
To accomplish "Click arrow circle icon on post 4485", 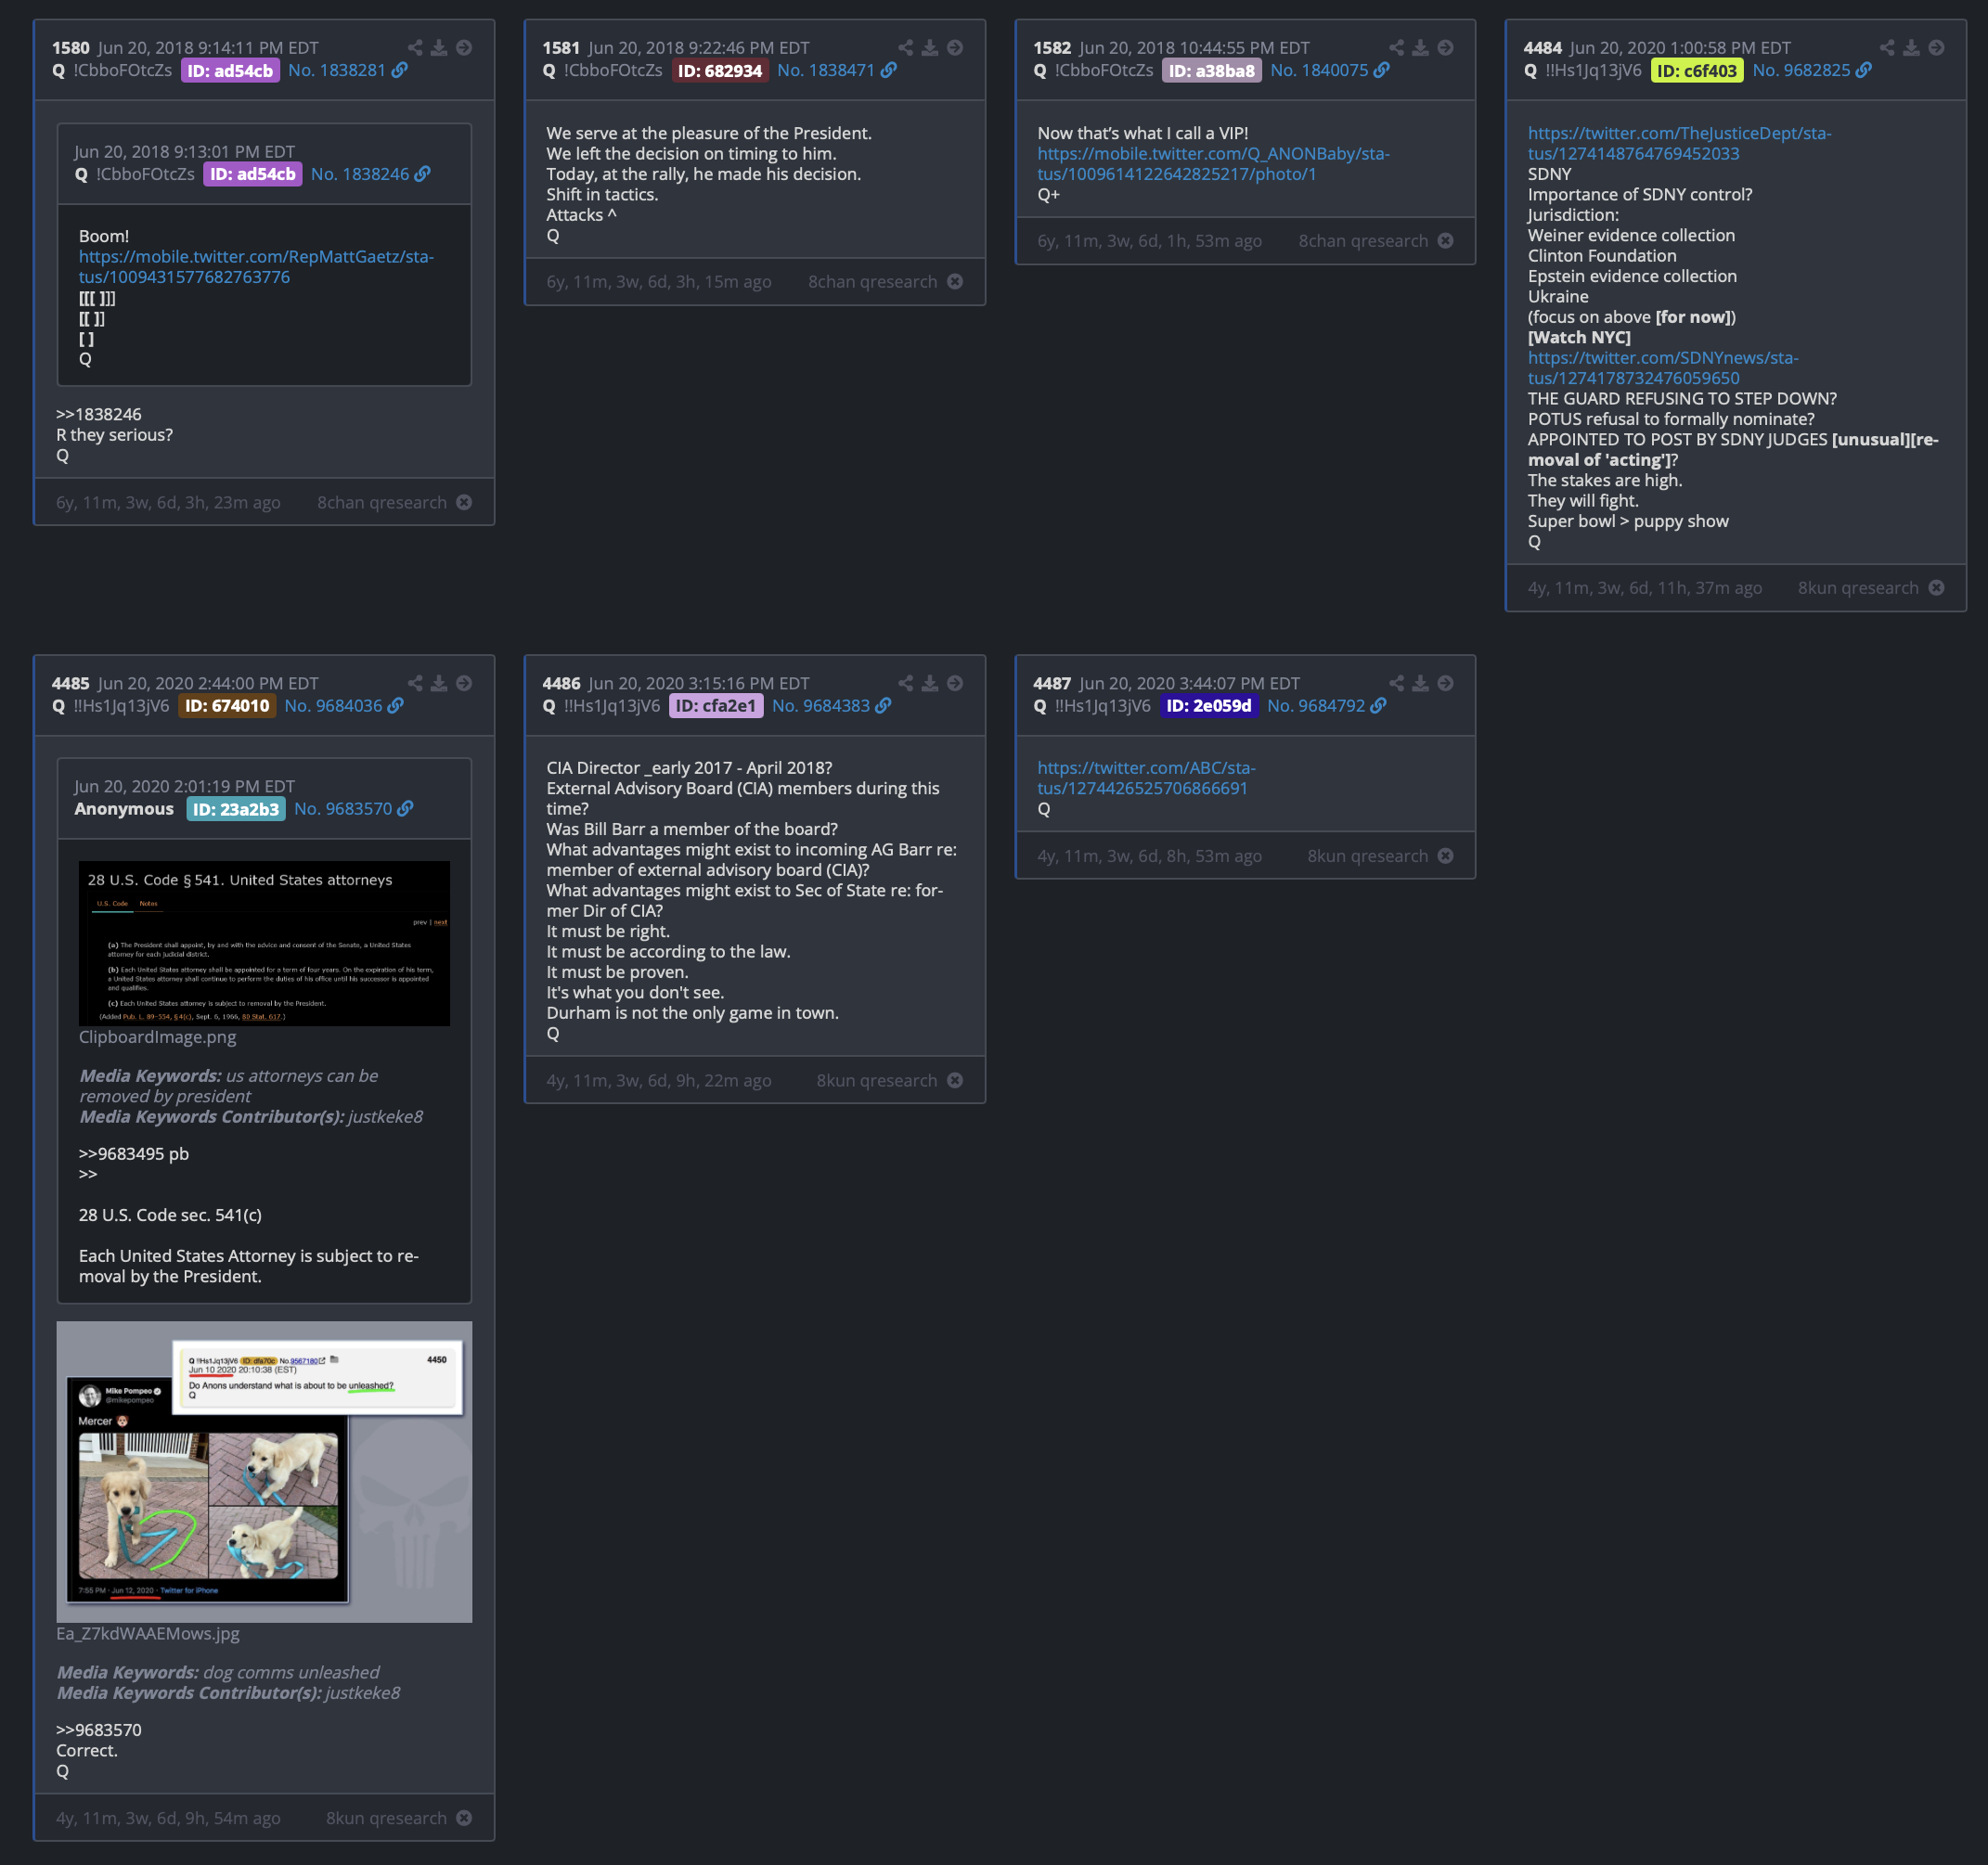I will pos(464,683).
